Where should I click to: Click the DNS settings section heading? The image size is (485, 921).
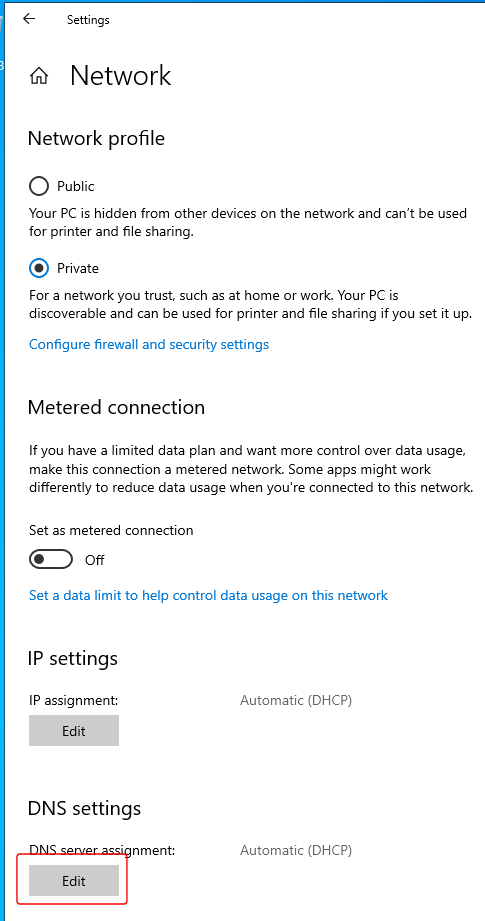[85, 809]
